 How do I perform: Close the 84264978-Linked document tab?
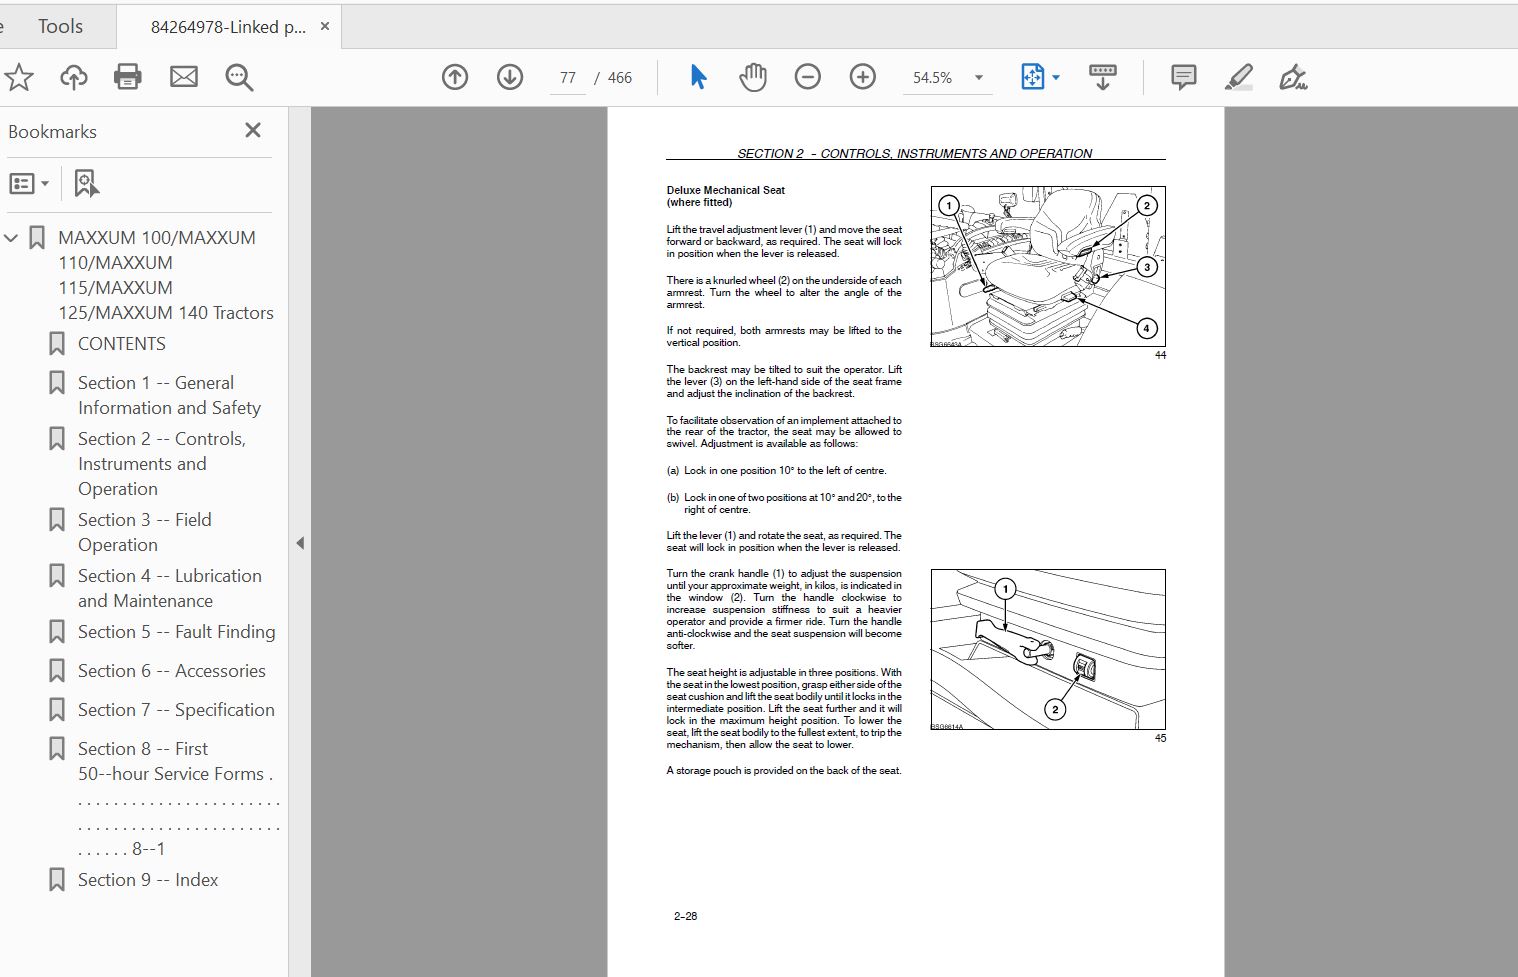click(325, 27)
